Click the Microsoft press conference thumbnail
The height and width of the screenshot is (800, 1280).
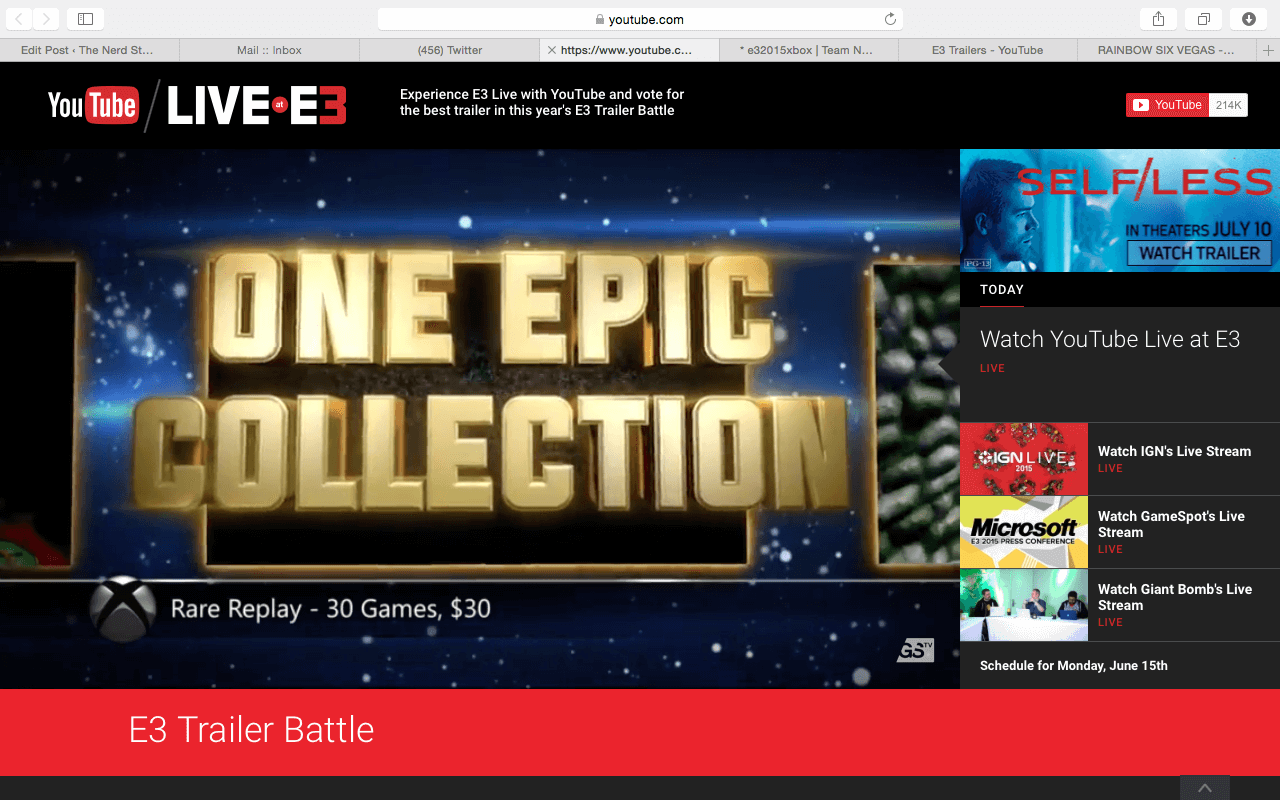pos(1024,532)
